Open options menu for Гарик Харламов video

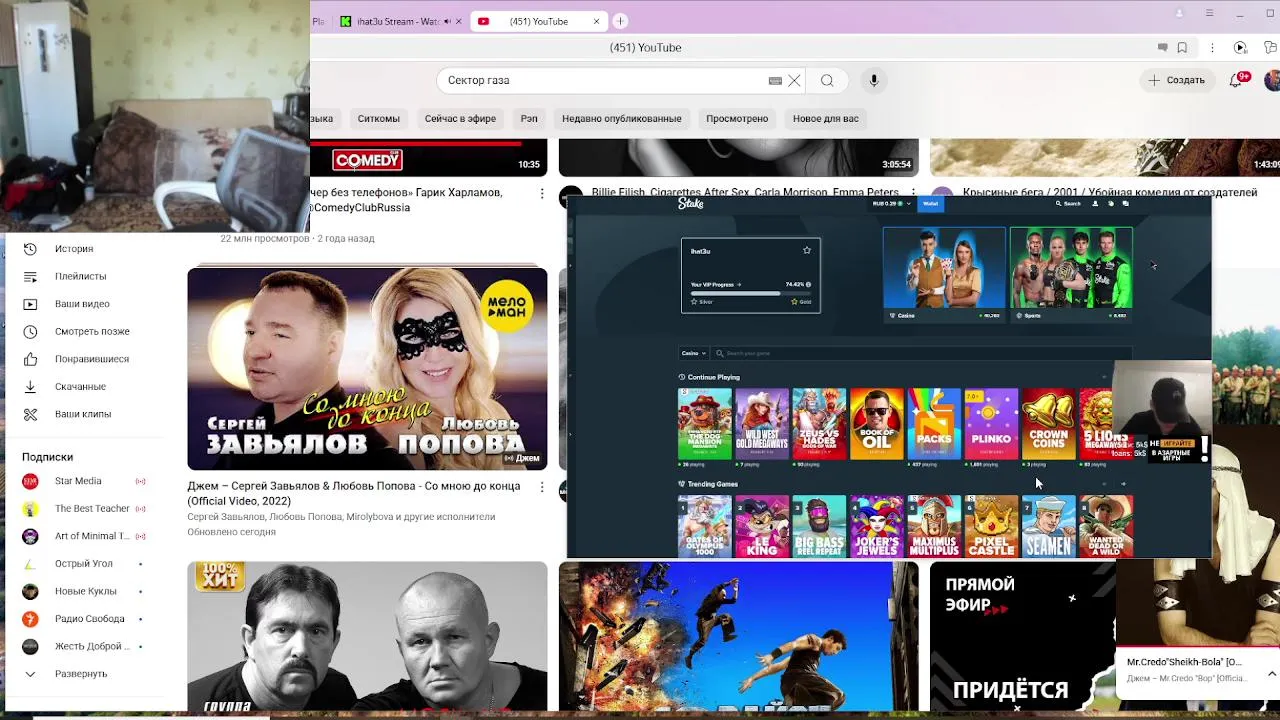pyautogui.click(x=542, y=193)
